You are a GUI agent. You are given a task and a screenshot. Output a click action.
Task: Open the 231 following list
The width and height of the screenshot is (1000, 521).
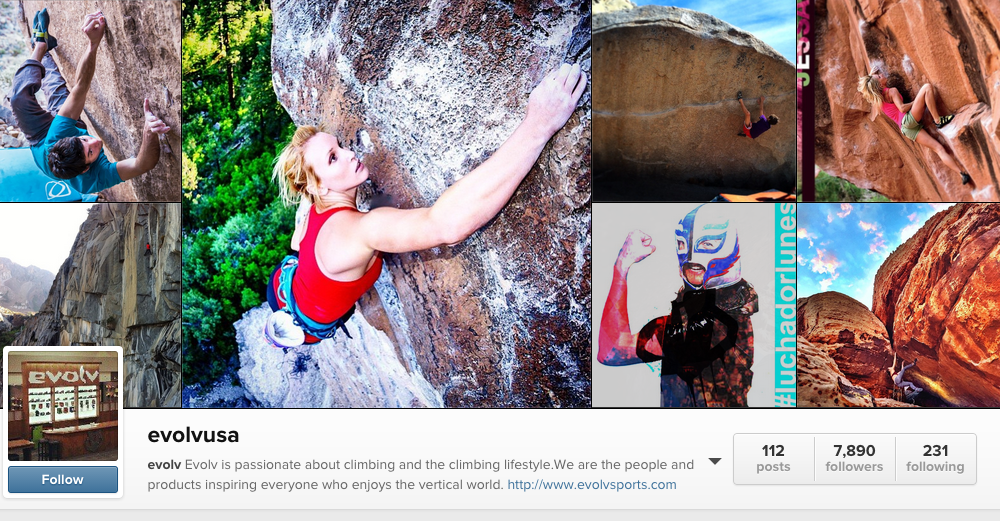point(935,459)
